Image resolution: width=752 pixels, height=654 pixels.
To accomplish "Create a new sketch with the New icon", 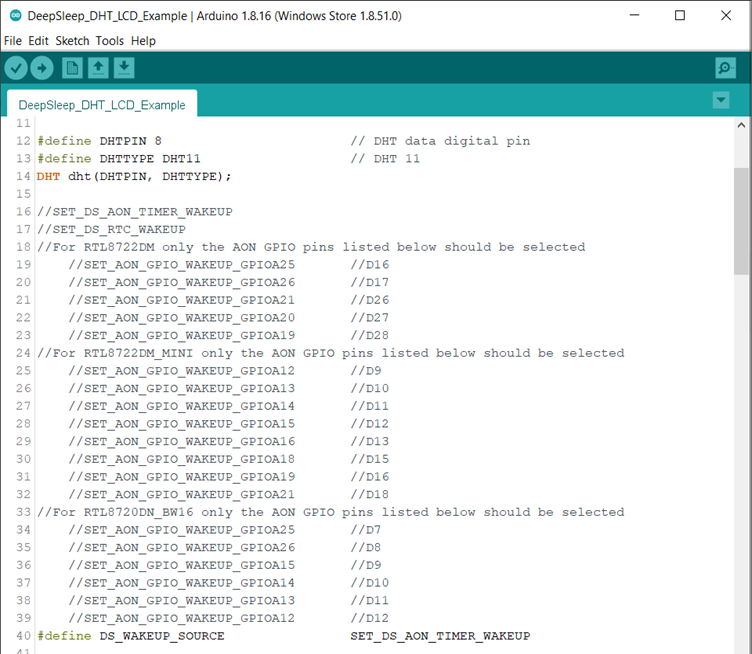I will pyautogui.click(x=72, y=68).
